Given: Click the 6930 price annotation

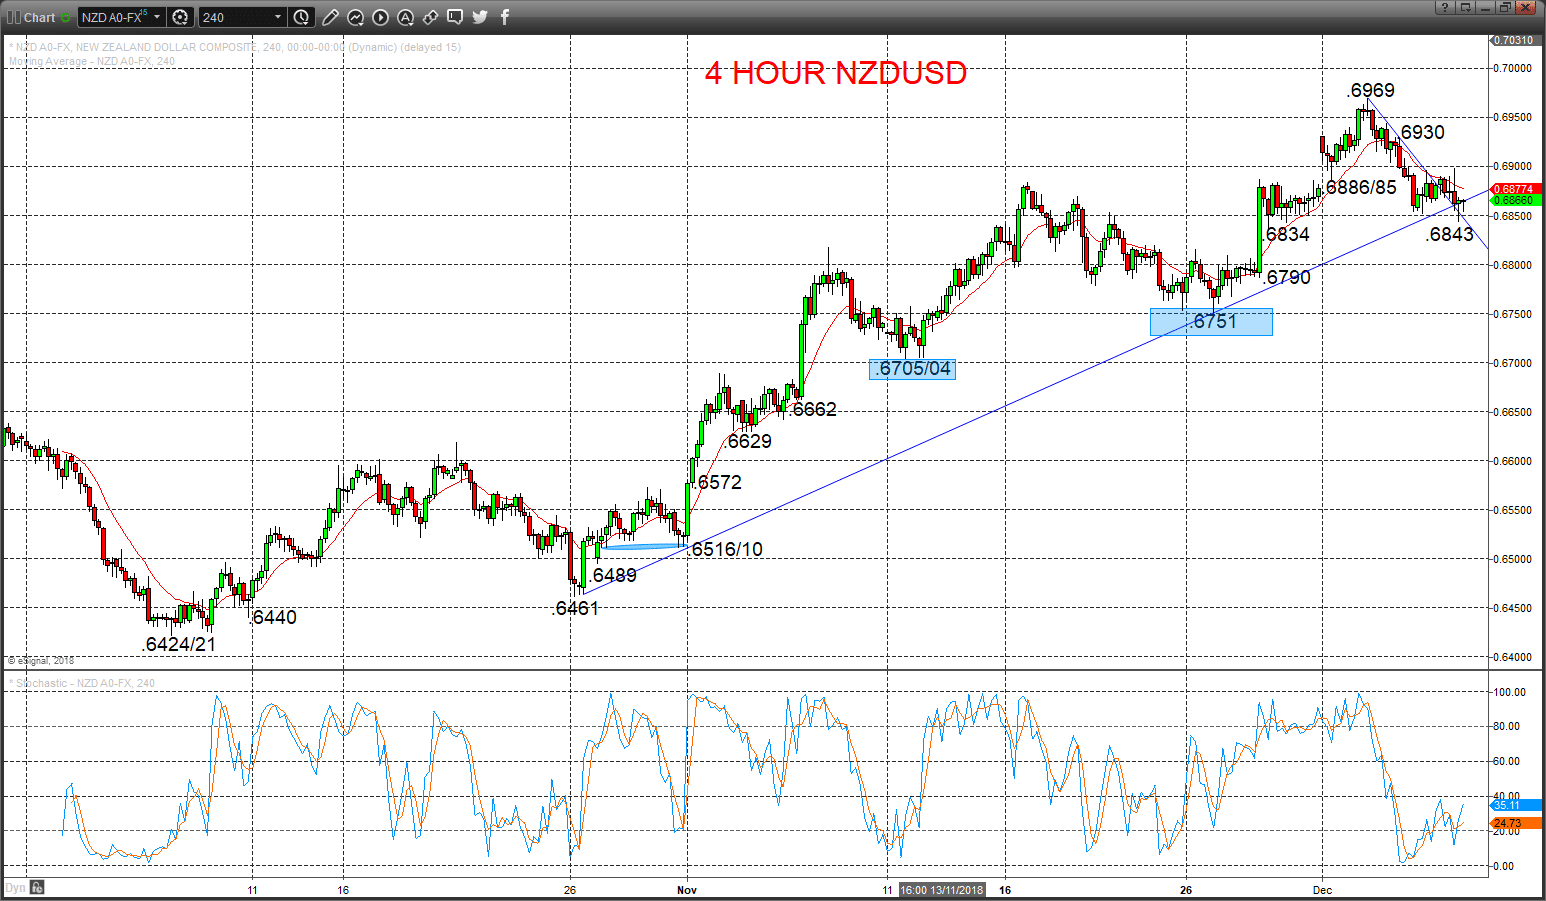Looking at the screenshot, I should [1422, 132].
